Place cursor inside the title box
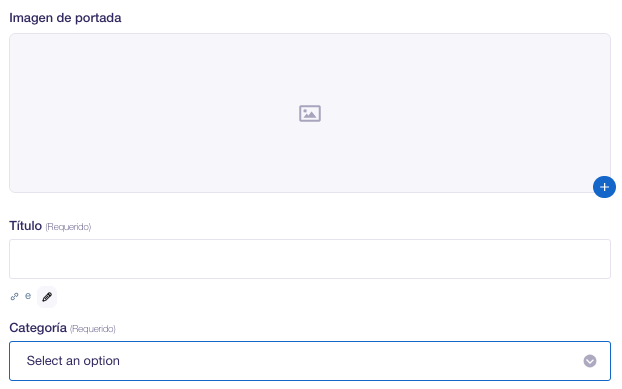 310,259
